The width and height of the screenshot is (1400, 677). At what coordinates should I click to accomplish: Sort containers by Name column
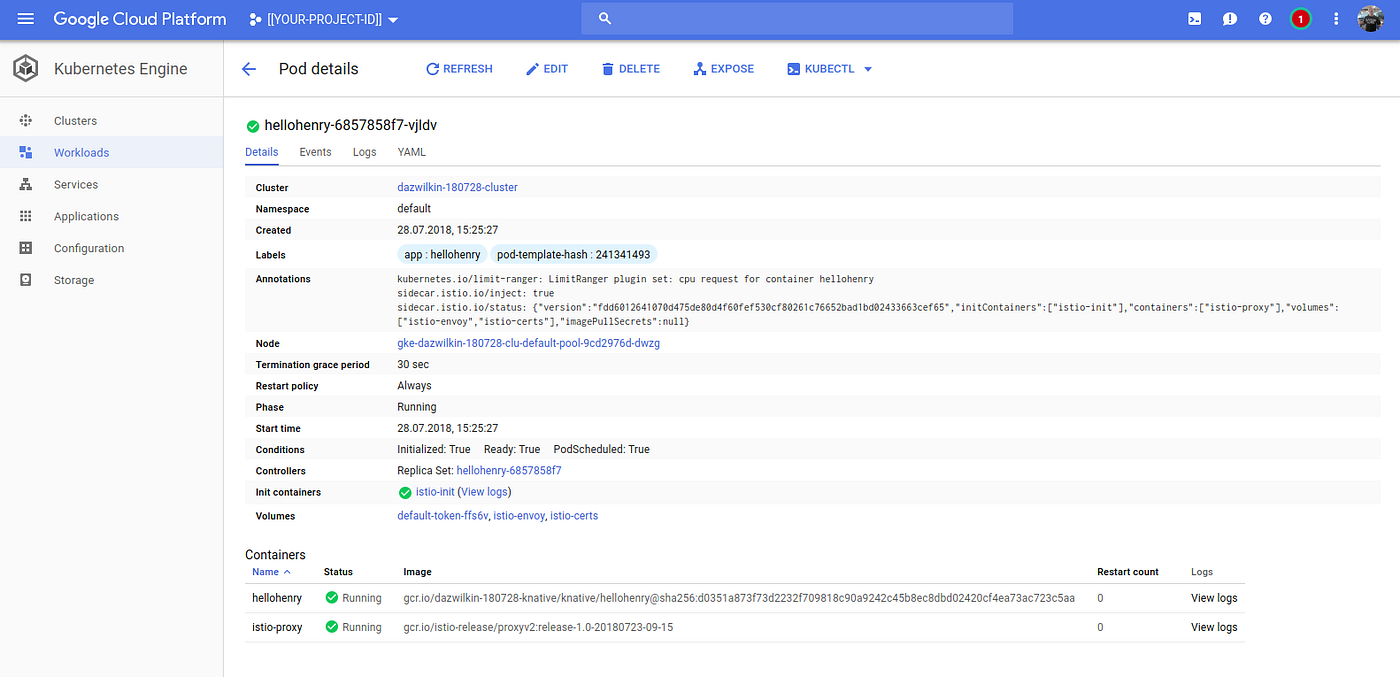tap(271, 572)
